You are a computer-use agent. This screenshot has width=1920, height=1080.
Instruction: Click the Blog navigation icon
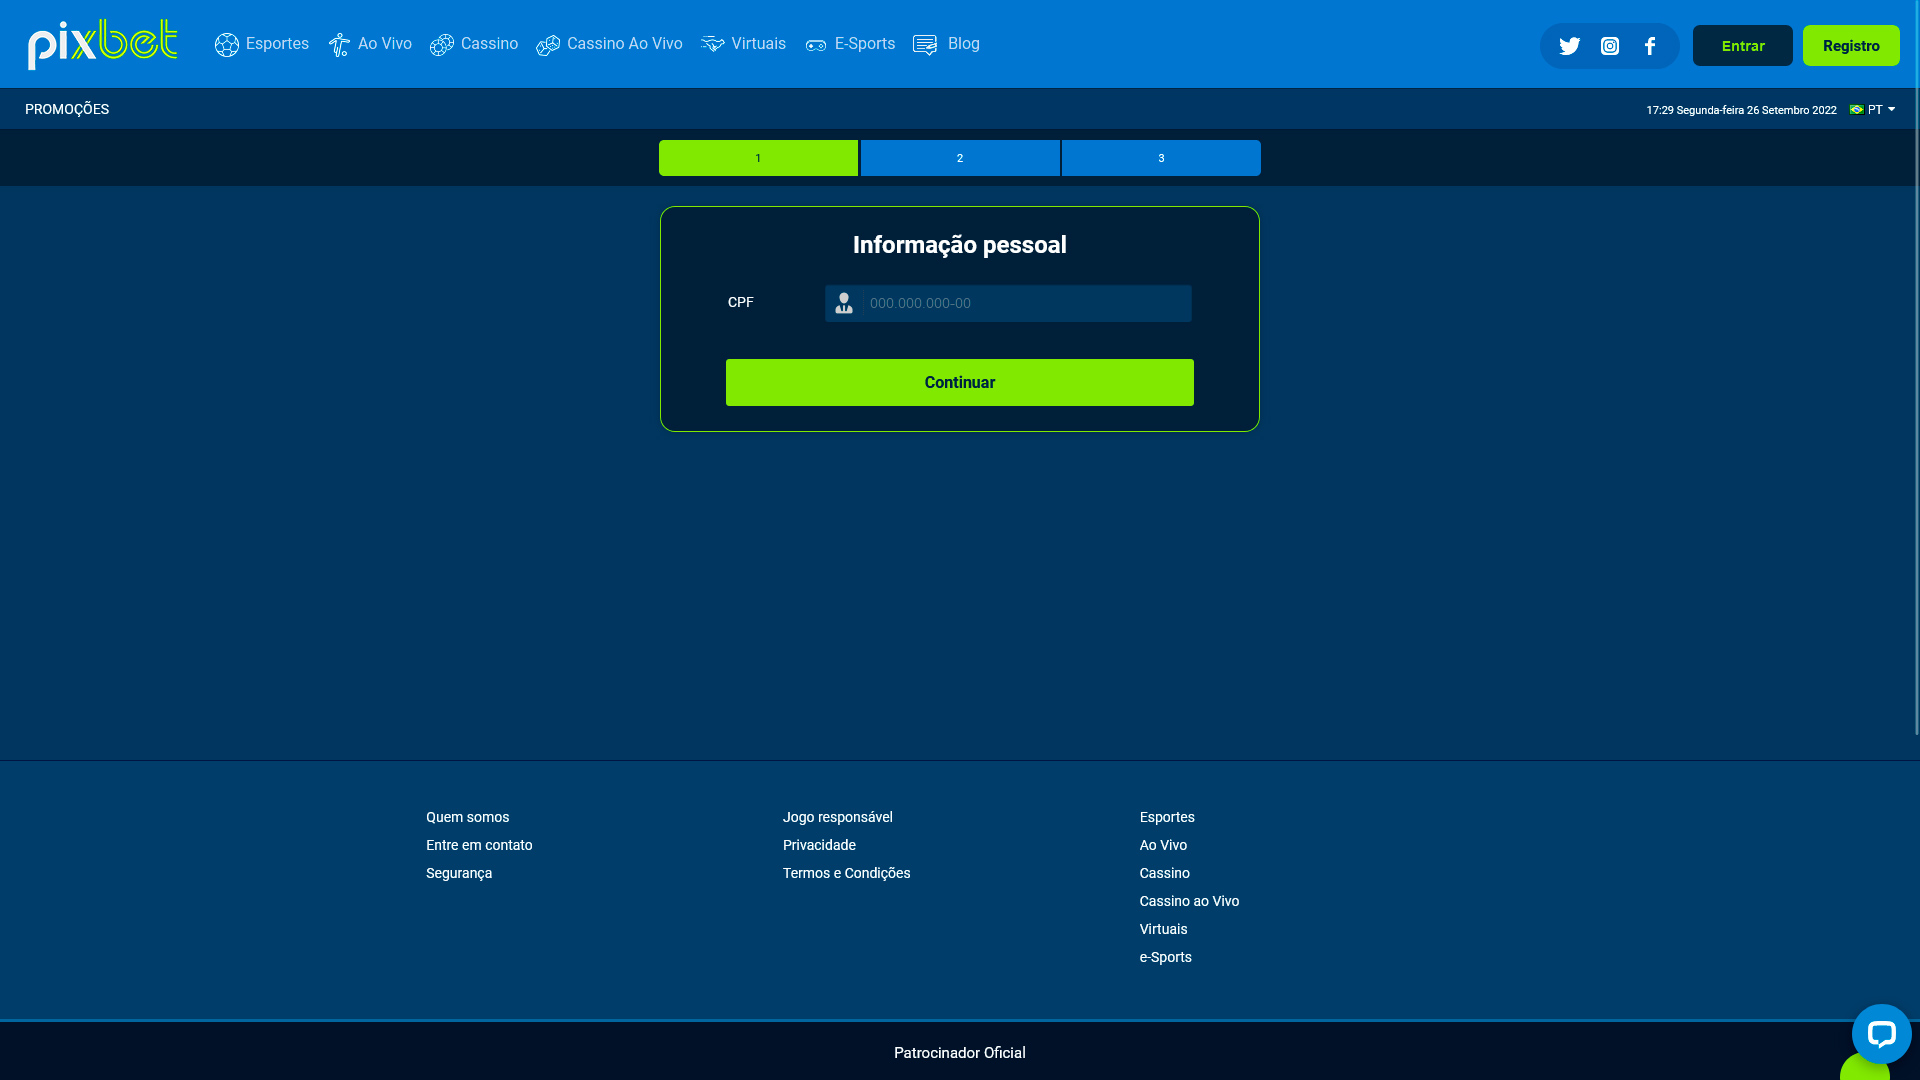tap(924, 44)
